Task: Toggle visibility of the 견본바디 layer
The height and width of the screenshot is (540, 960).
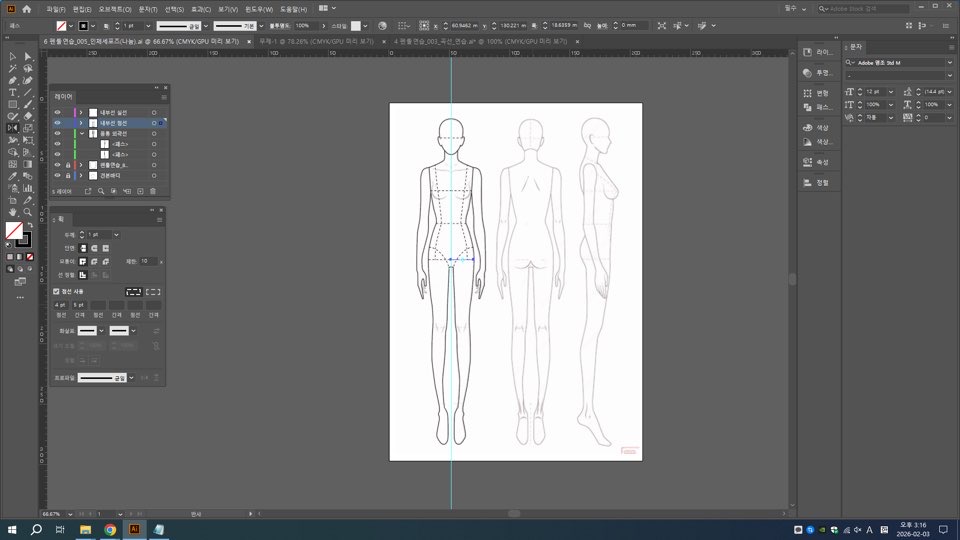Action: click(x=57, y=175)
